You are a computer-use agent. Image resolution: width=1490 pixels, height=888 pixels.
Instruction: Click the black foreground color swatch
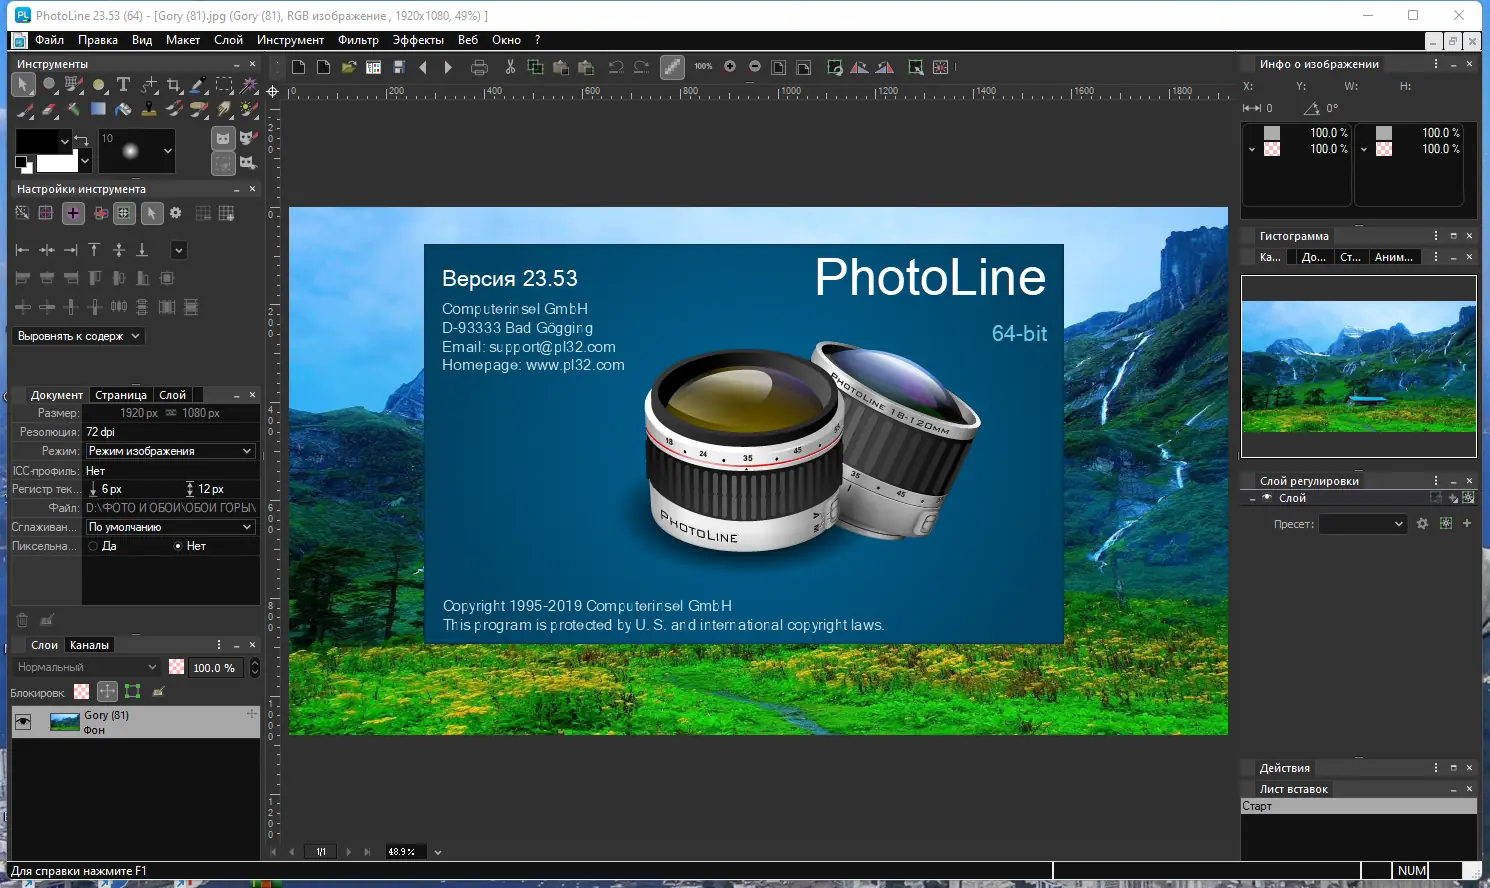36,141
